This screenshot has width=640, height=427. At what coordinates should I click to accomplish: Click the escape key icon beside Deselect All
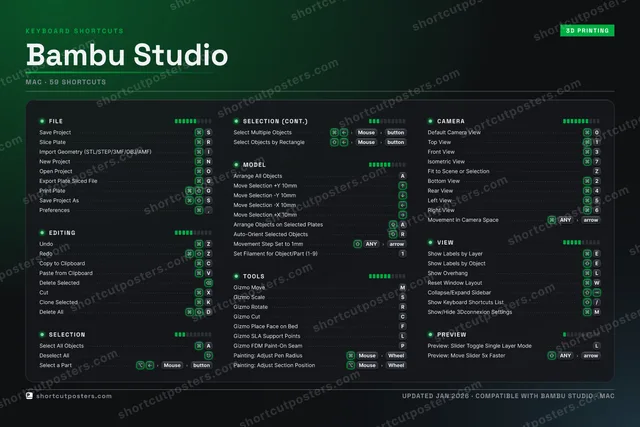pyautogui.click(x=208, y=356)
